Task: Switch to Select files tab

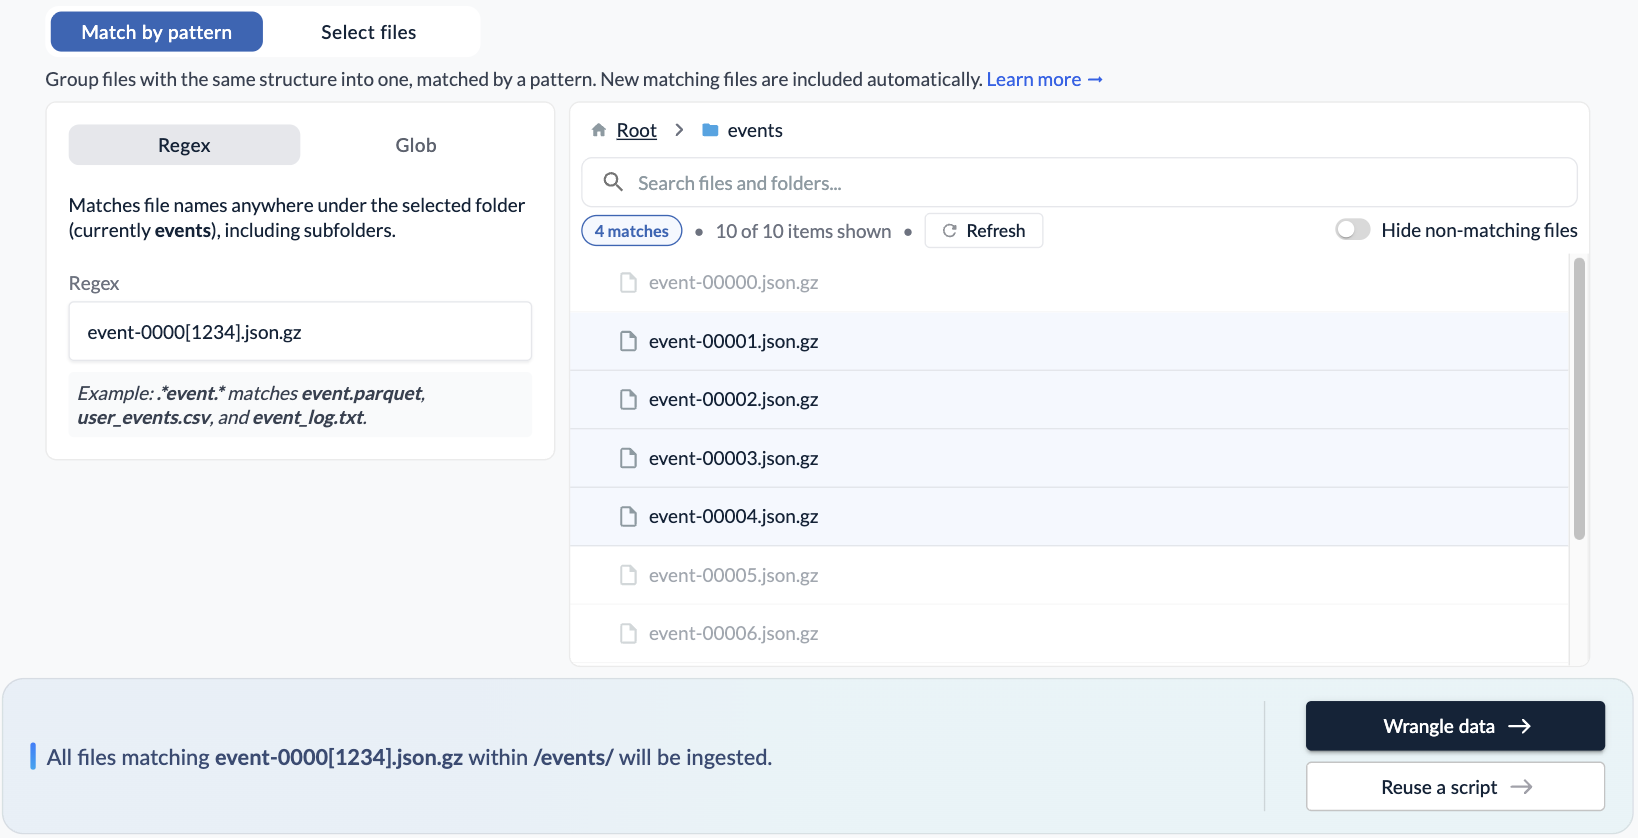Action: 369,32
